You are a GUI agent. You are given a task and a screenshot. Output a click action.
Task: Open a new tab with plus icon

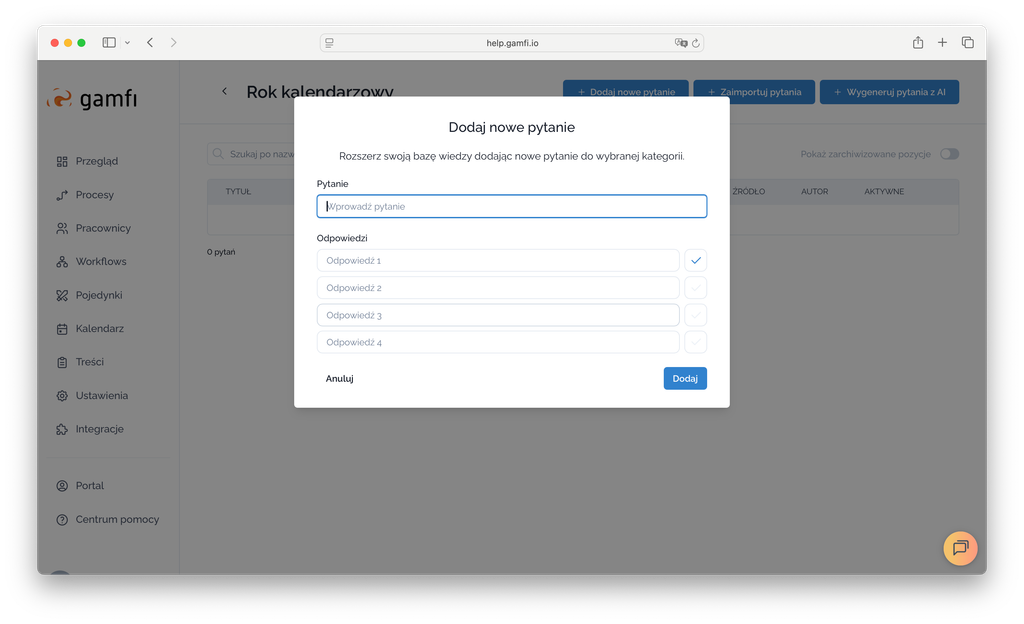(942, 43)
